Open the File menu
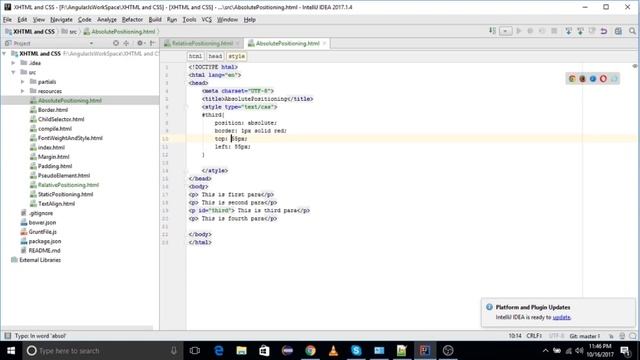 [7, 20]
